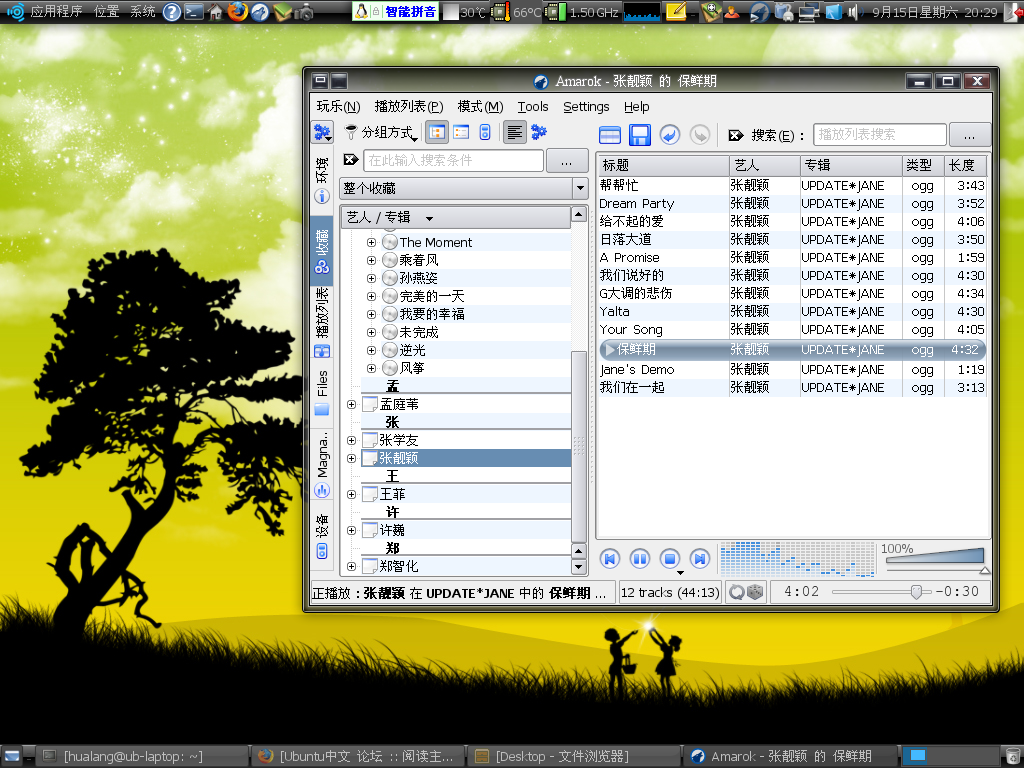This screenshot has width=1024, height=768.
Task: Pause the current song
Action: tap(640, 559)
